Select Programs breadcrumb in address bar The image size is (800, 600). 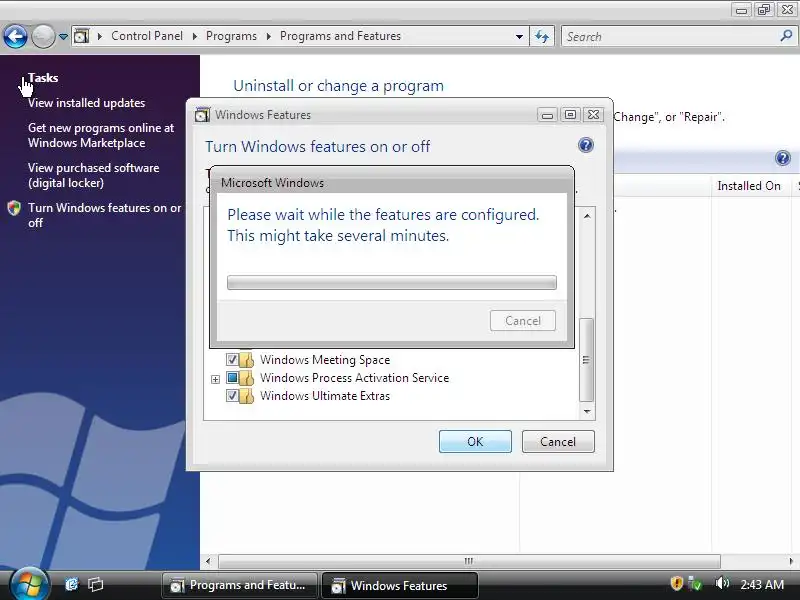(x=231, y=36)
